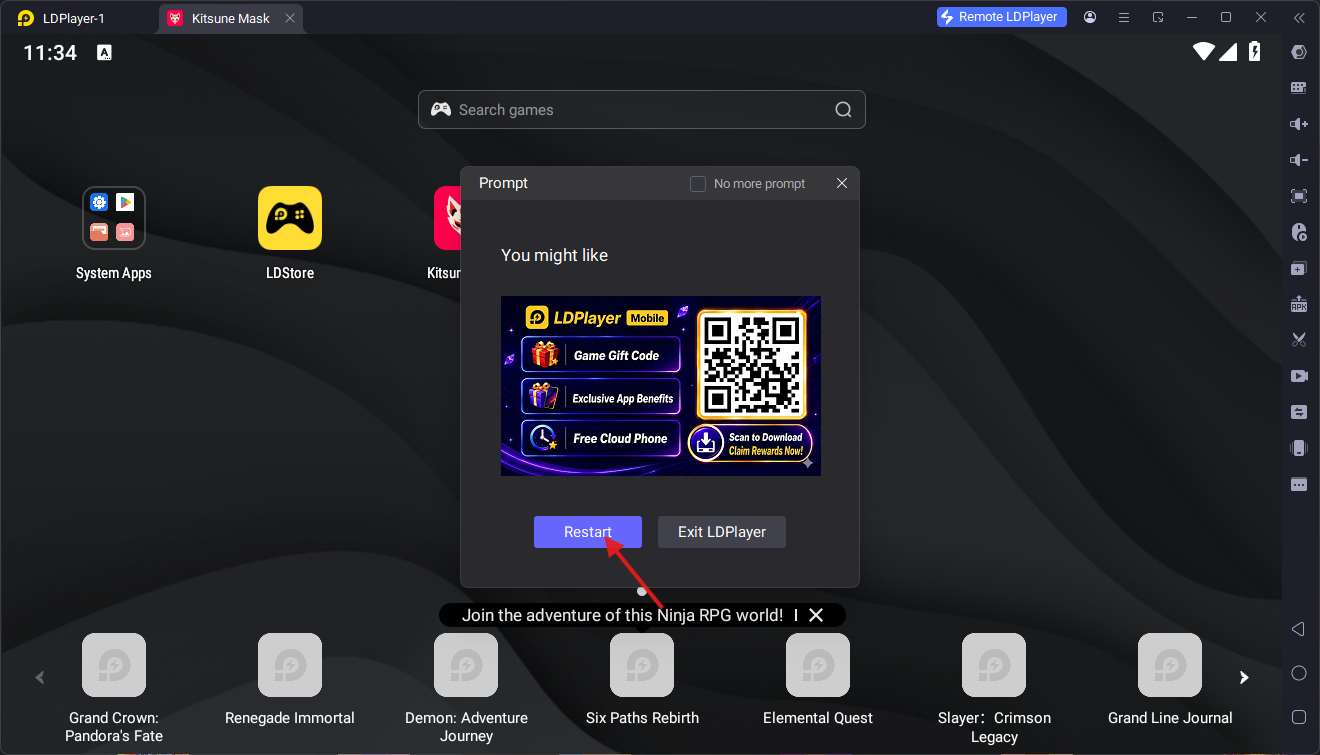
Task: Click the Remote LDPlayer button
Action: coord(1002,17)
